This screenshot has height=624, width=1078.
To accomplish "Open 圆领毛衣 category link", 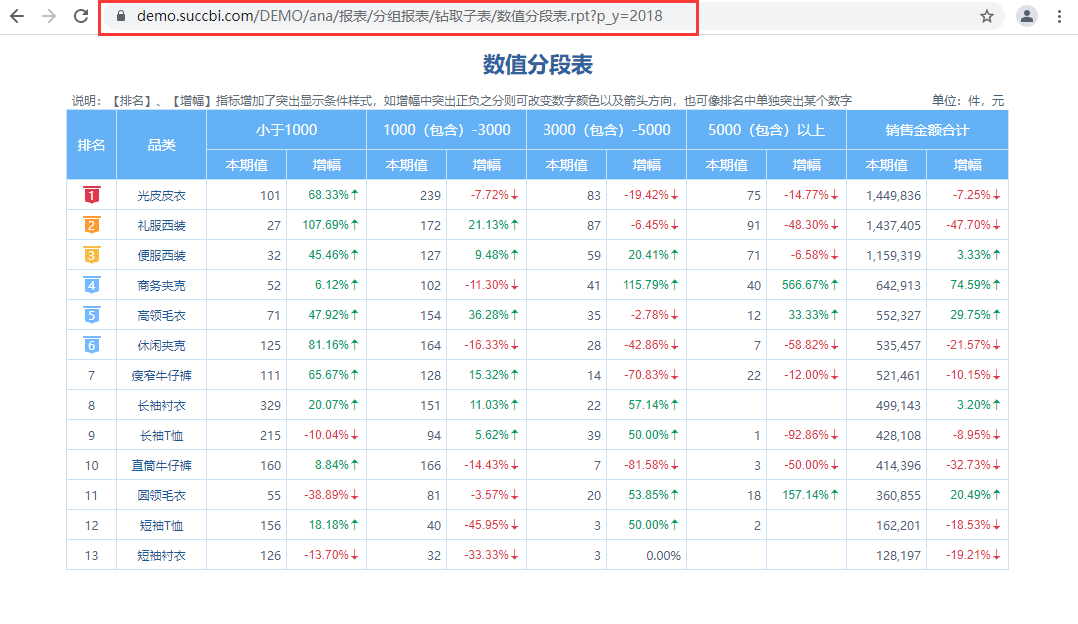I will (162, 495).
